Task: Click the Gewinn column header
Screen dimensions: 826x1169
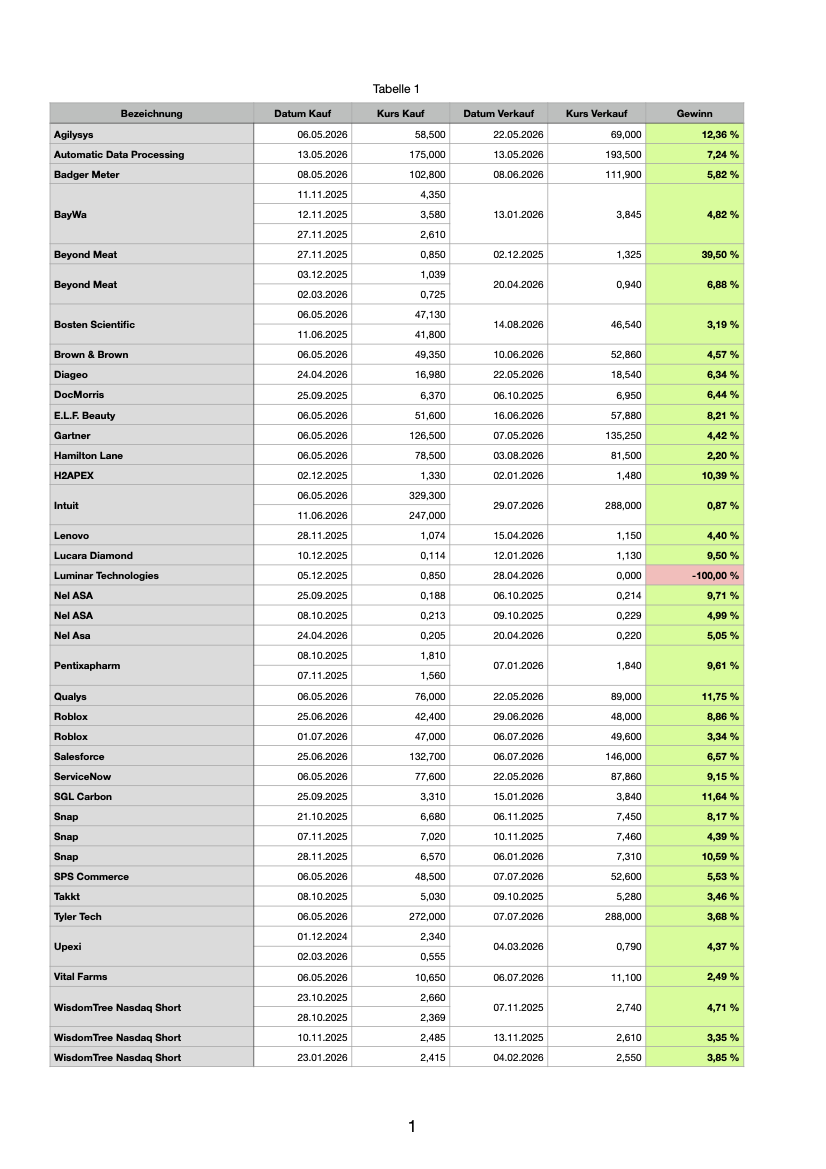Action: 694,113
